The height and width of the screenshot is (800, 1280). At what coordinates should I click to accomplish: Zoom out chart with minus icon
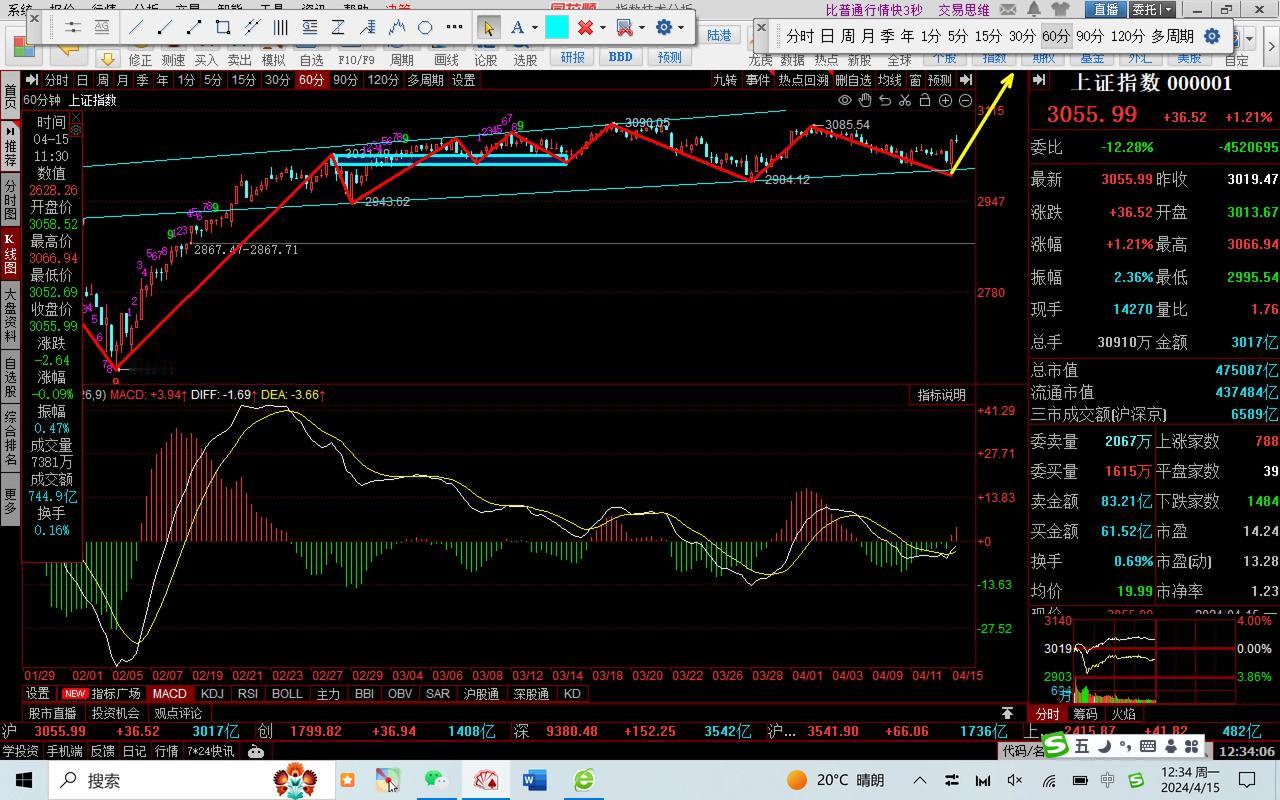coord(965,100)
